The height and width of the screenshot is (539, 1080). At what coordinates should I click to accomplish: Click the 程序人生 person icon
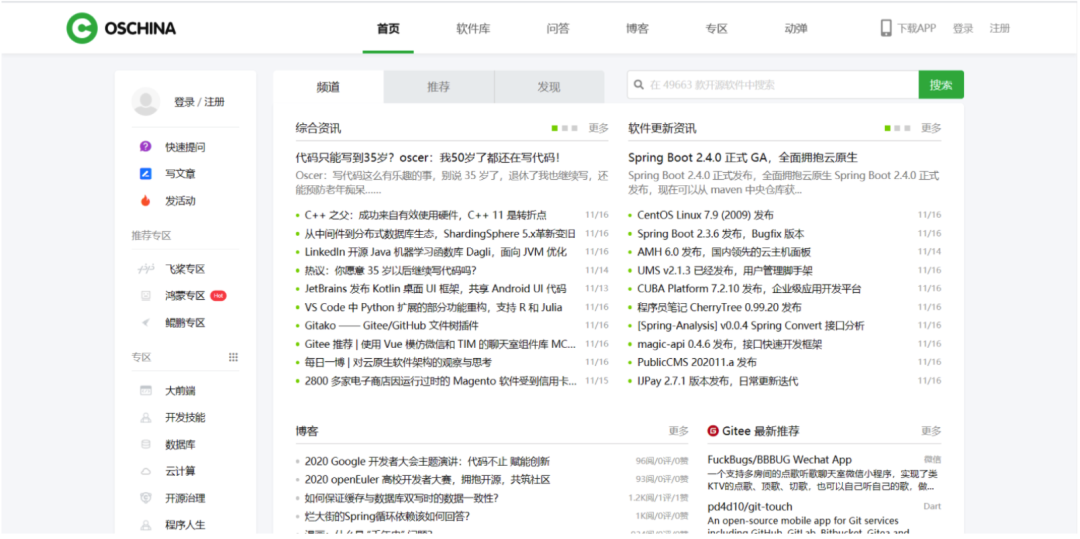[145, 525]
